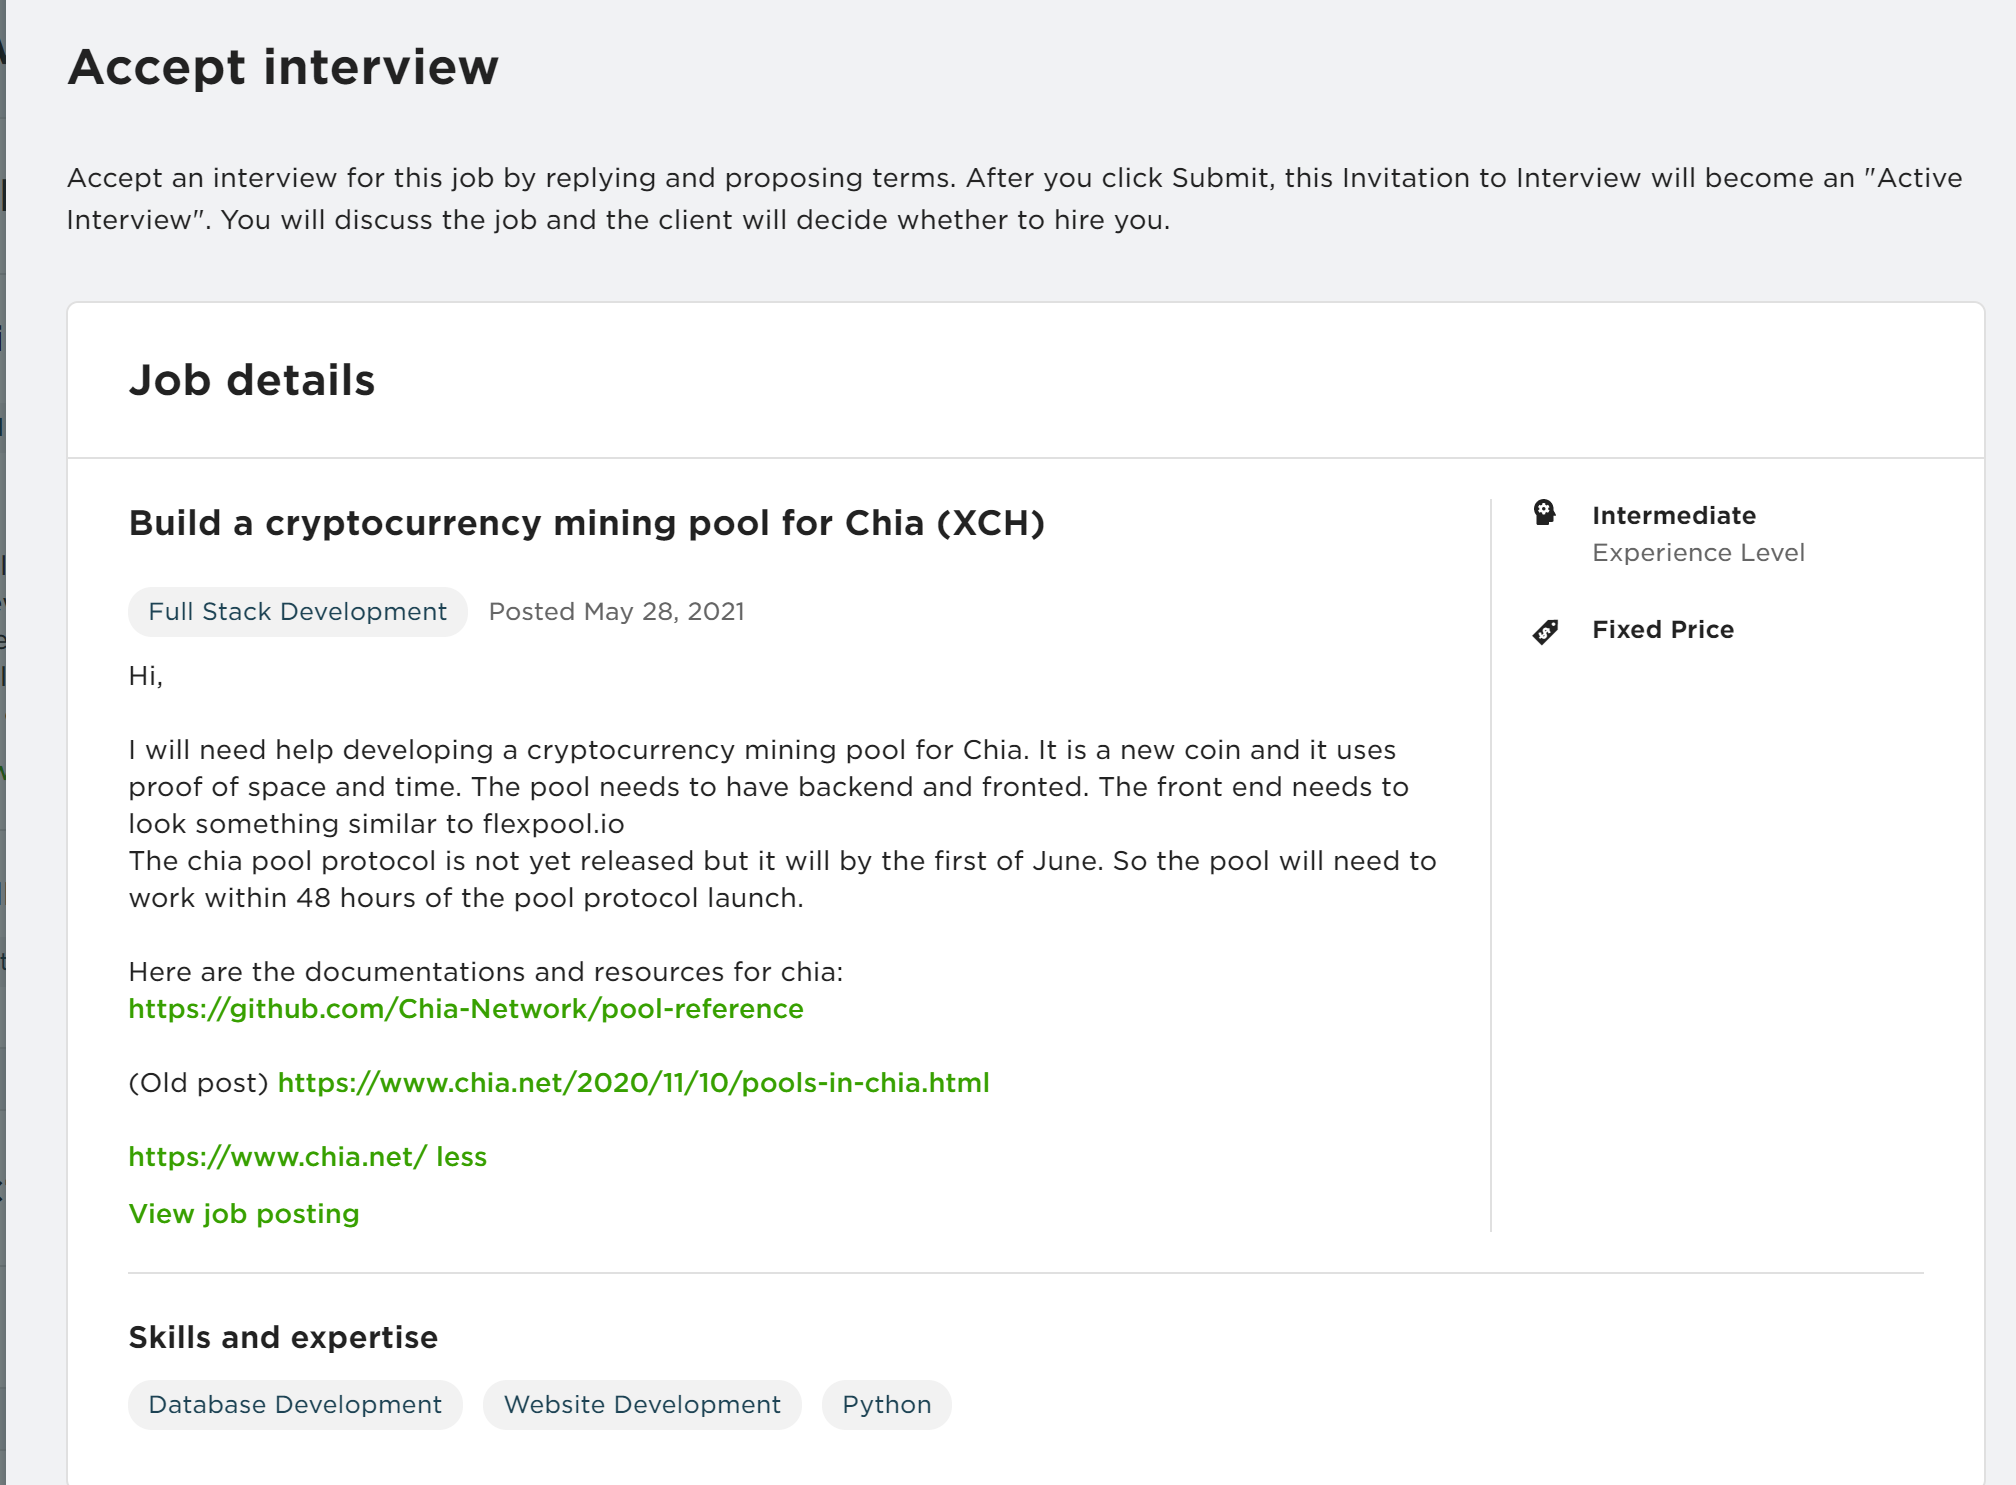Click the Intermediate experience level label
This screenshot has height=1485, width=2016.
point(1674,515)
